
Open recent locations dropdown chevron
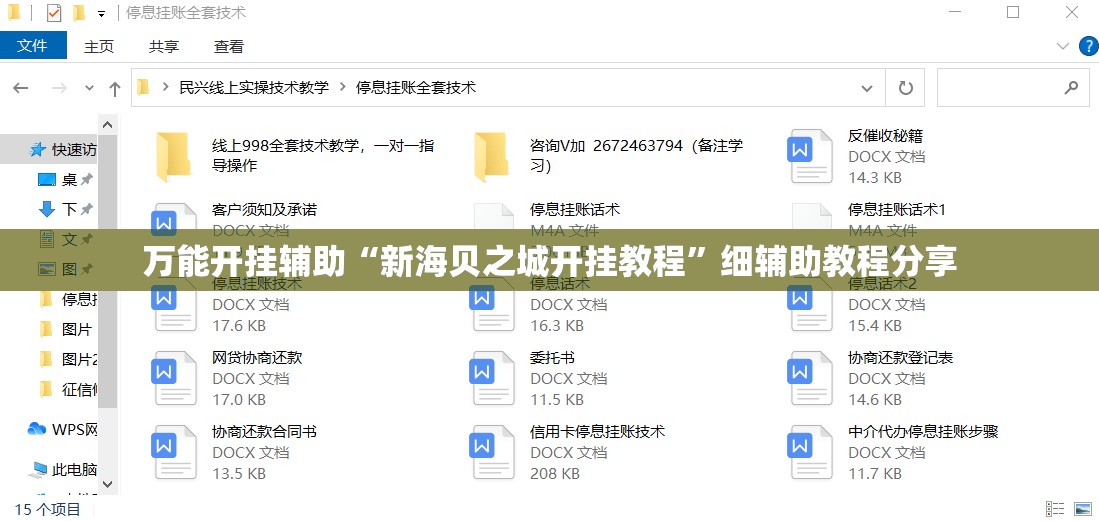tap(89, 88)
